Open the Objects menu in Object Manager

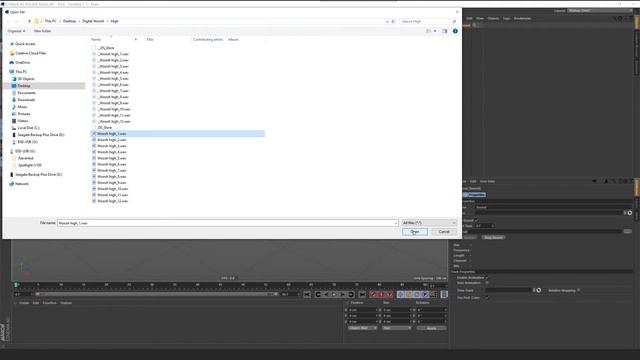click(x=493, y=18)
